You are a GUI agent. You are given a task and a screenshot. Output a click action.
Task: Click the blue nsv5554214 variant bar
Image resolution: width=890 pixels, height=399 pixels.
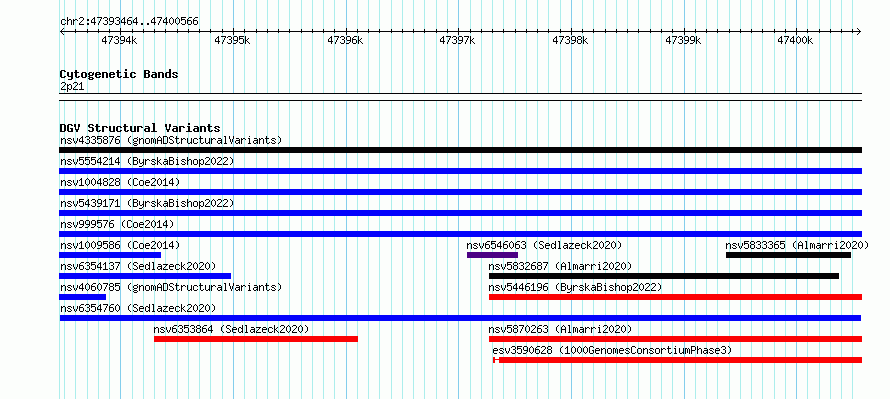tap(460, 171)
